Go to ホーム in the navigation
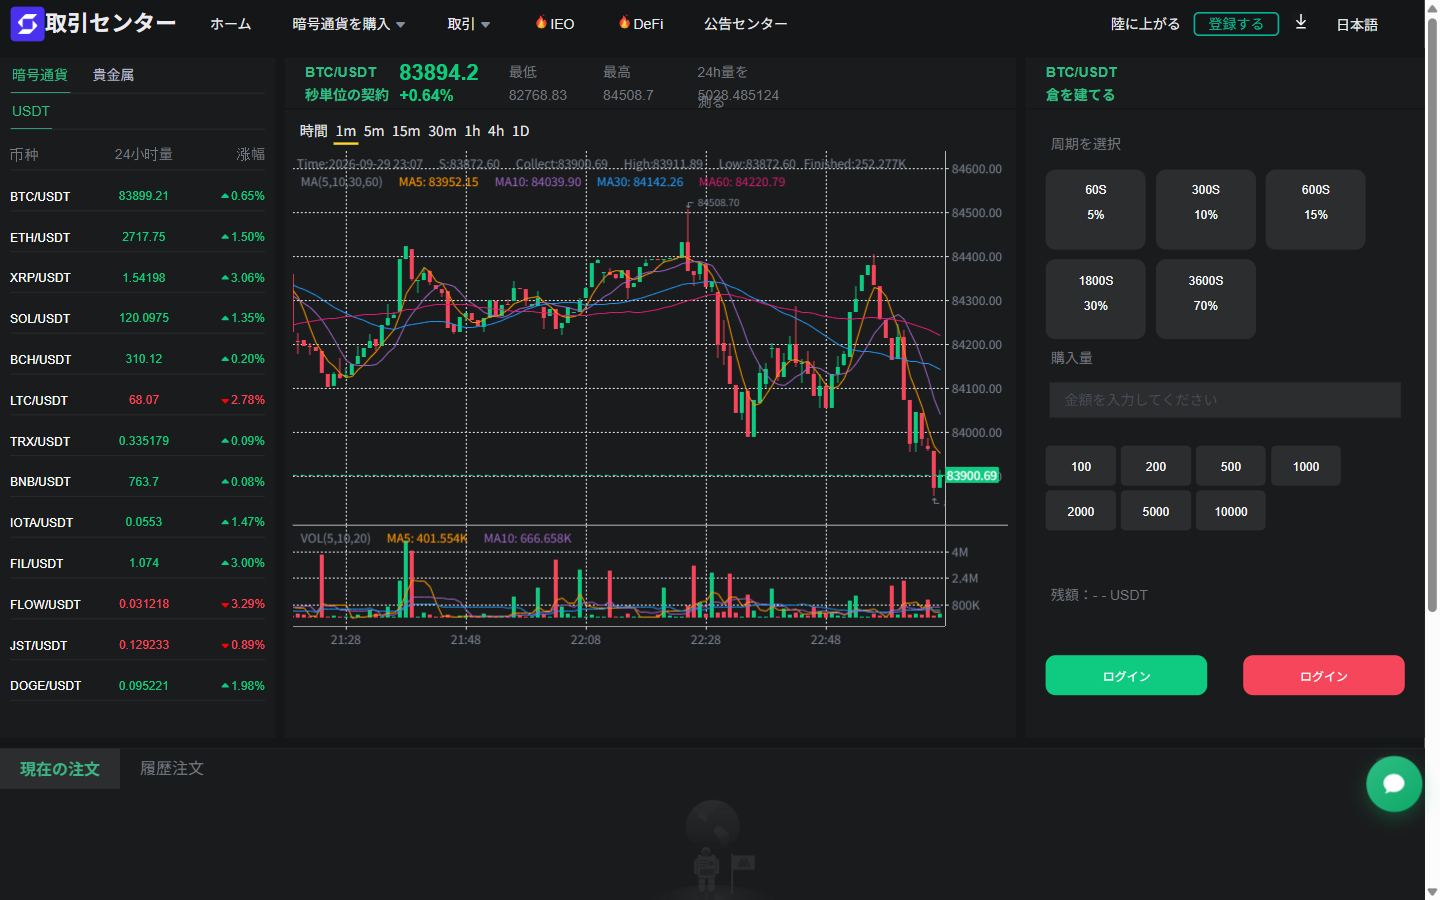Image resolution: width=1440 pixels, height=900 pixels. click(x=231, y=24)
